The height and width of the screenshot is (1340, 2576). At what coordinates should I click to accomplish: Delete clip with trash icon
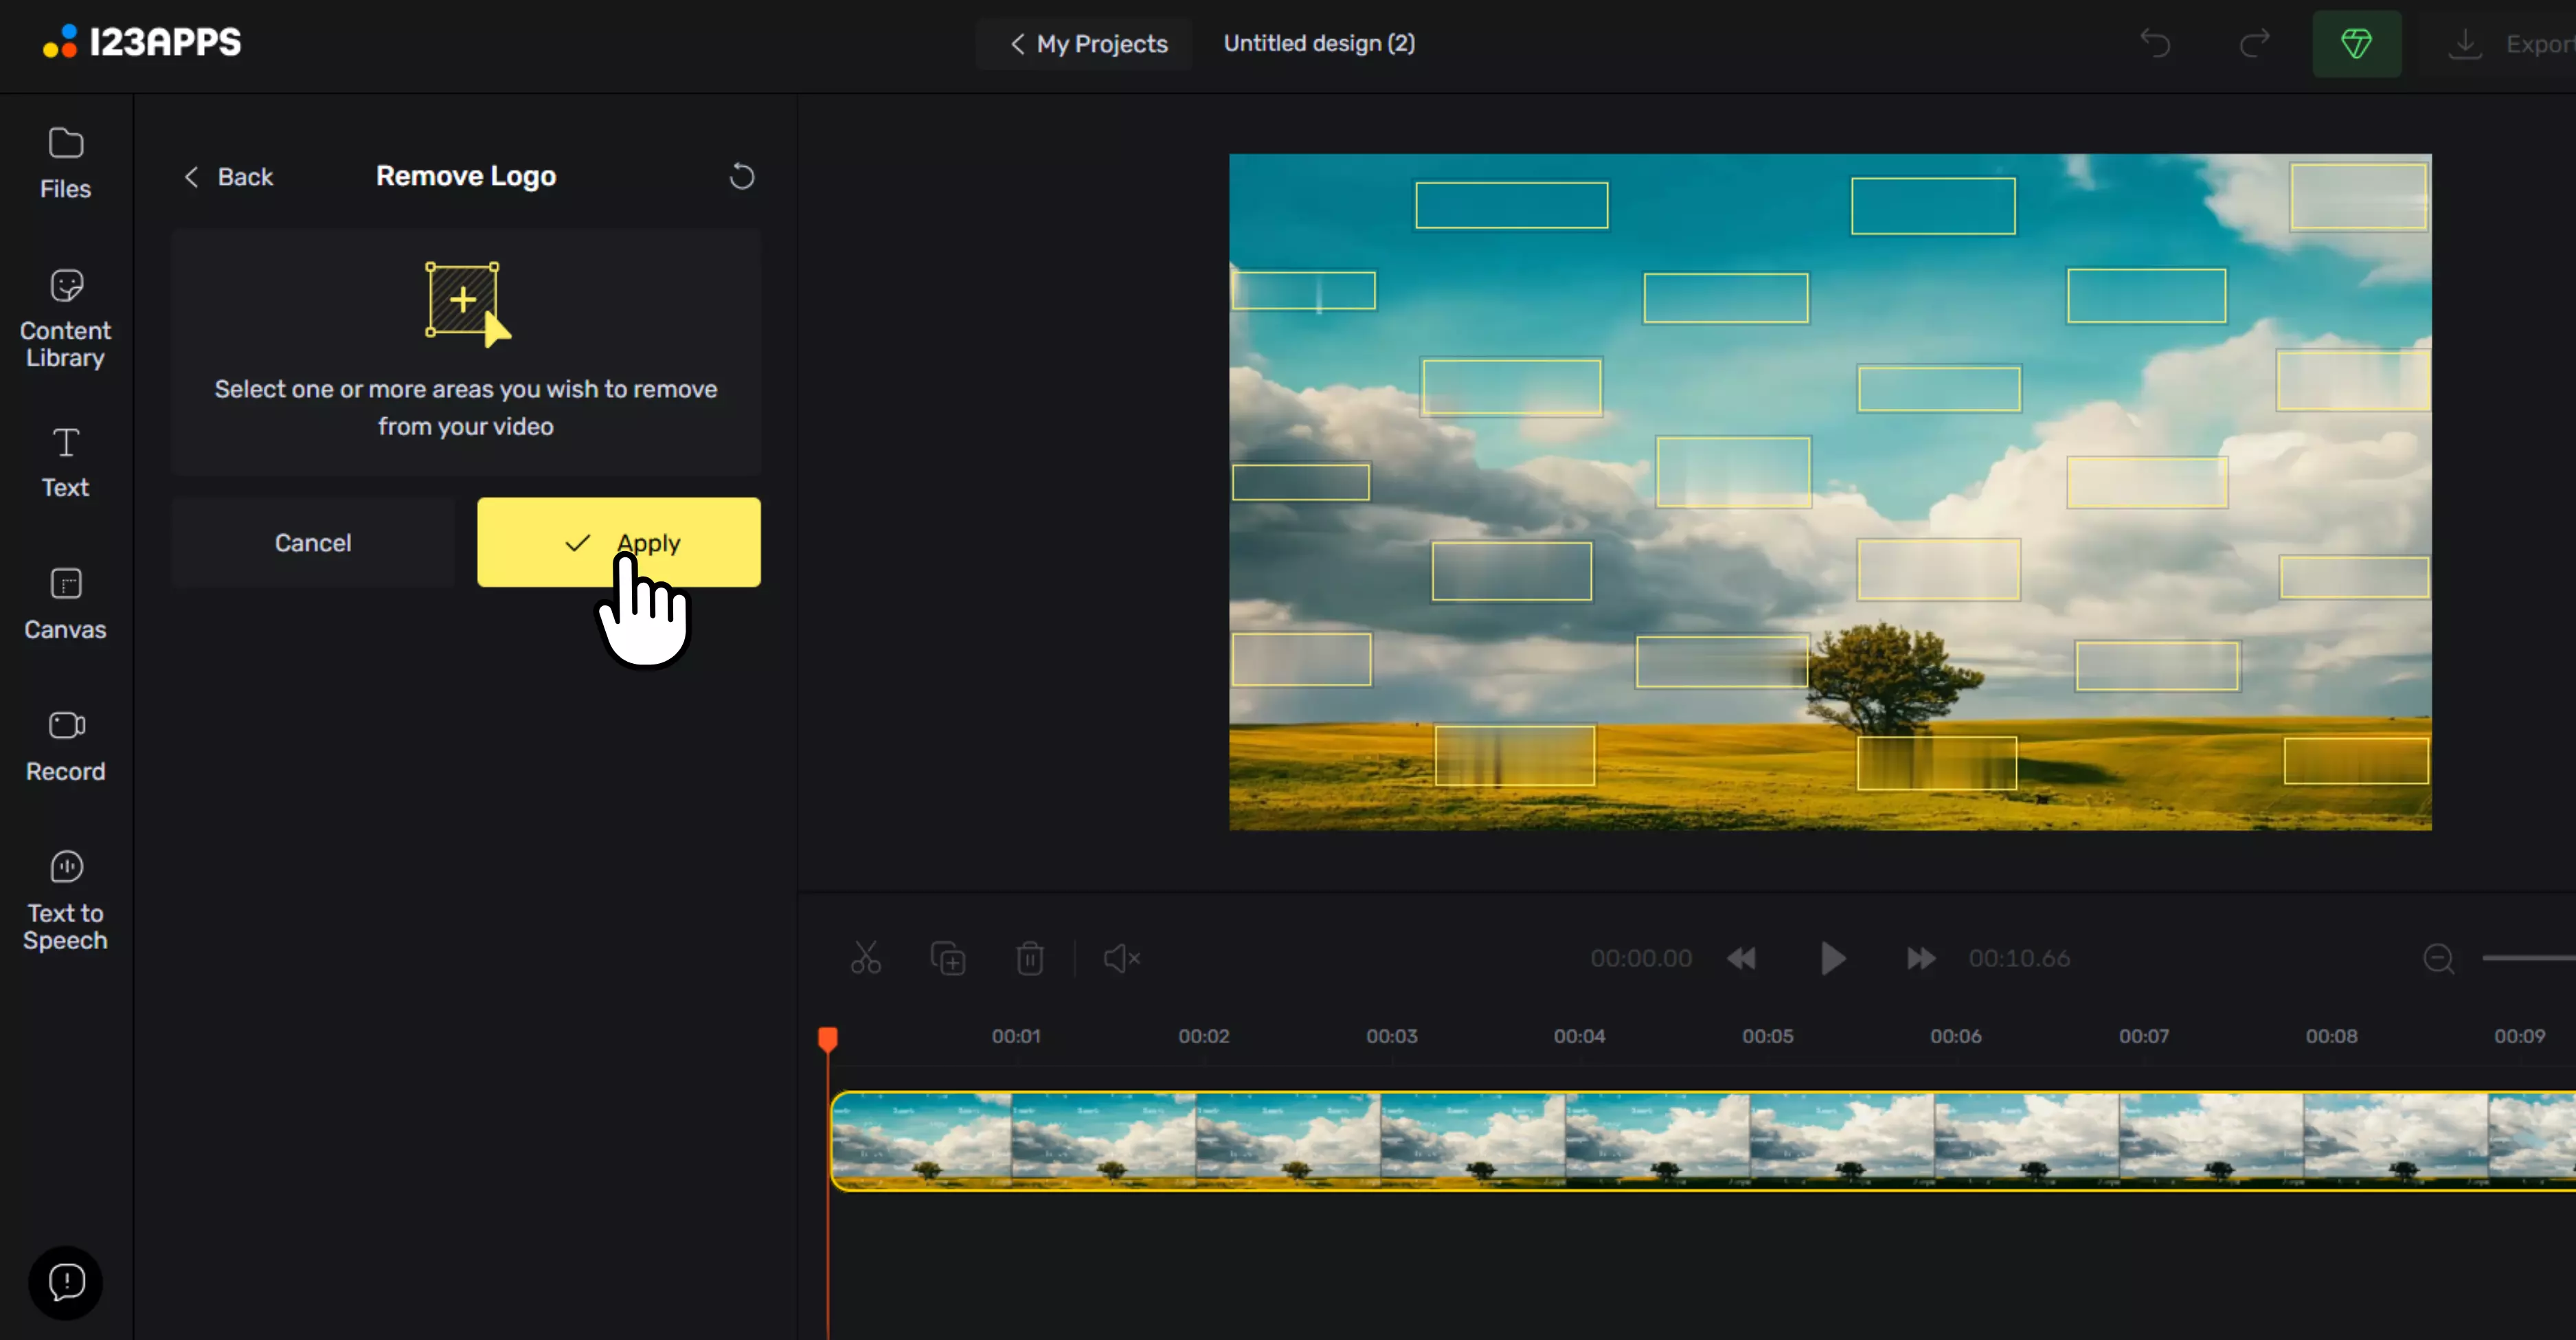click(1029, 958)
